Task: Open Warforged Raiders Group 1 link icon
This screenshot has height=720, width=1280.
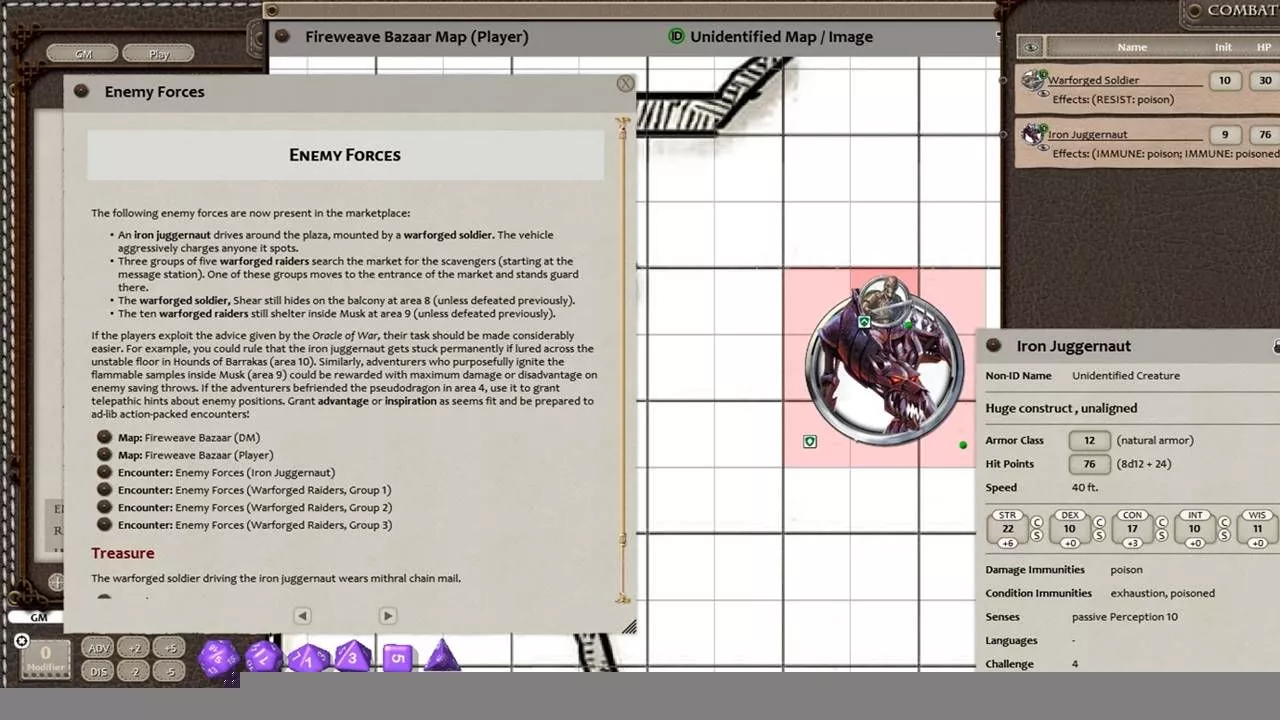Action: (x=104, y=490)
